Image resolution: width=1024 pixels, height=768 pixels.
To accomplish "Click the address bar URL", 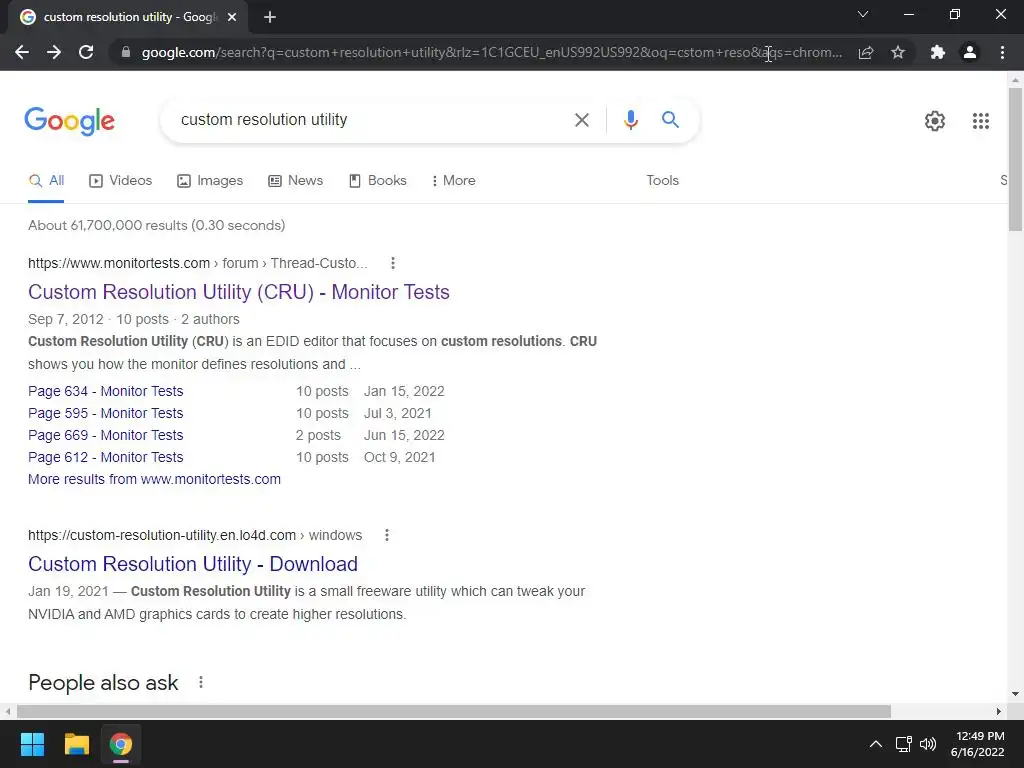I will pyautogui.click(x=491, y=52).
